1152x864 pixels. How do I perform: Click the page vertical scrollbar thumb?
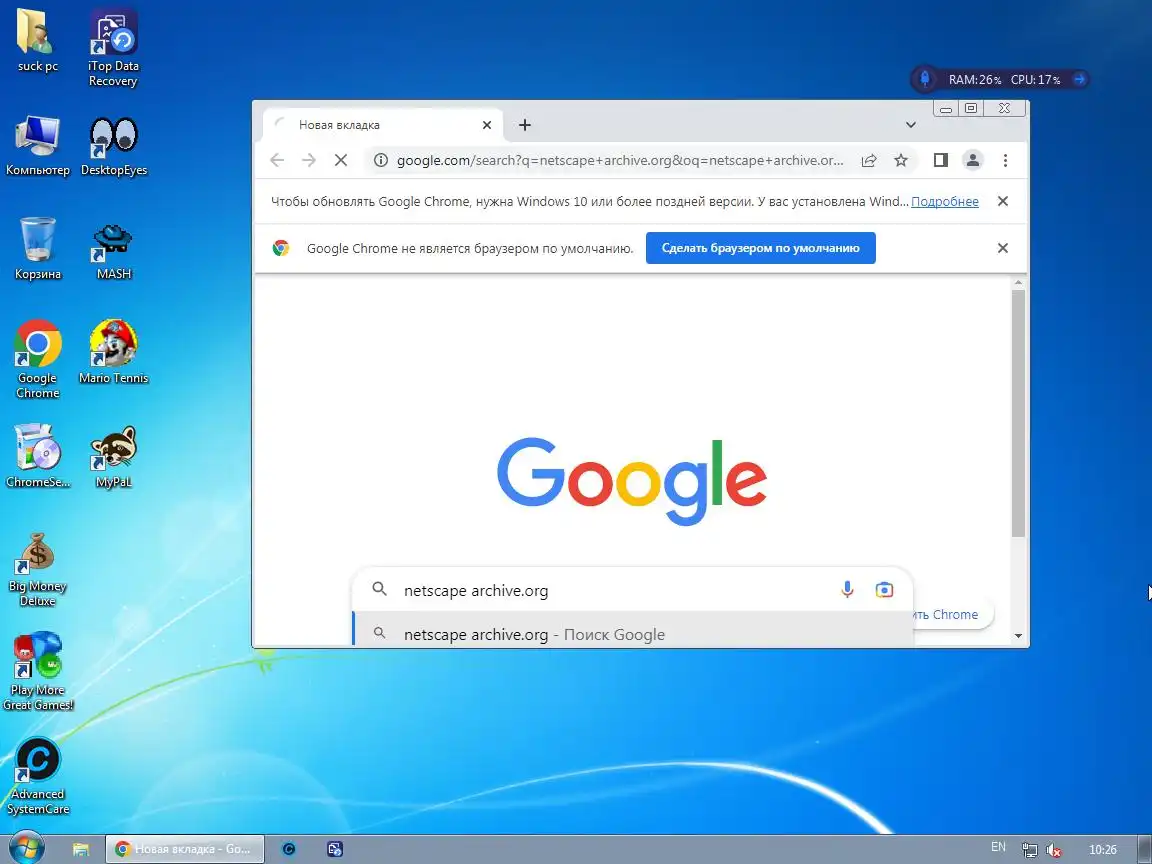1018,413
